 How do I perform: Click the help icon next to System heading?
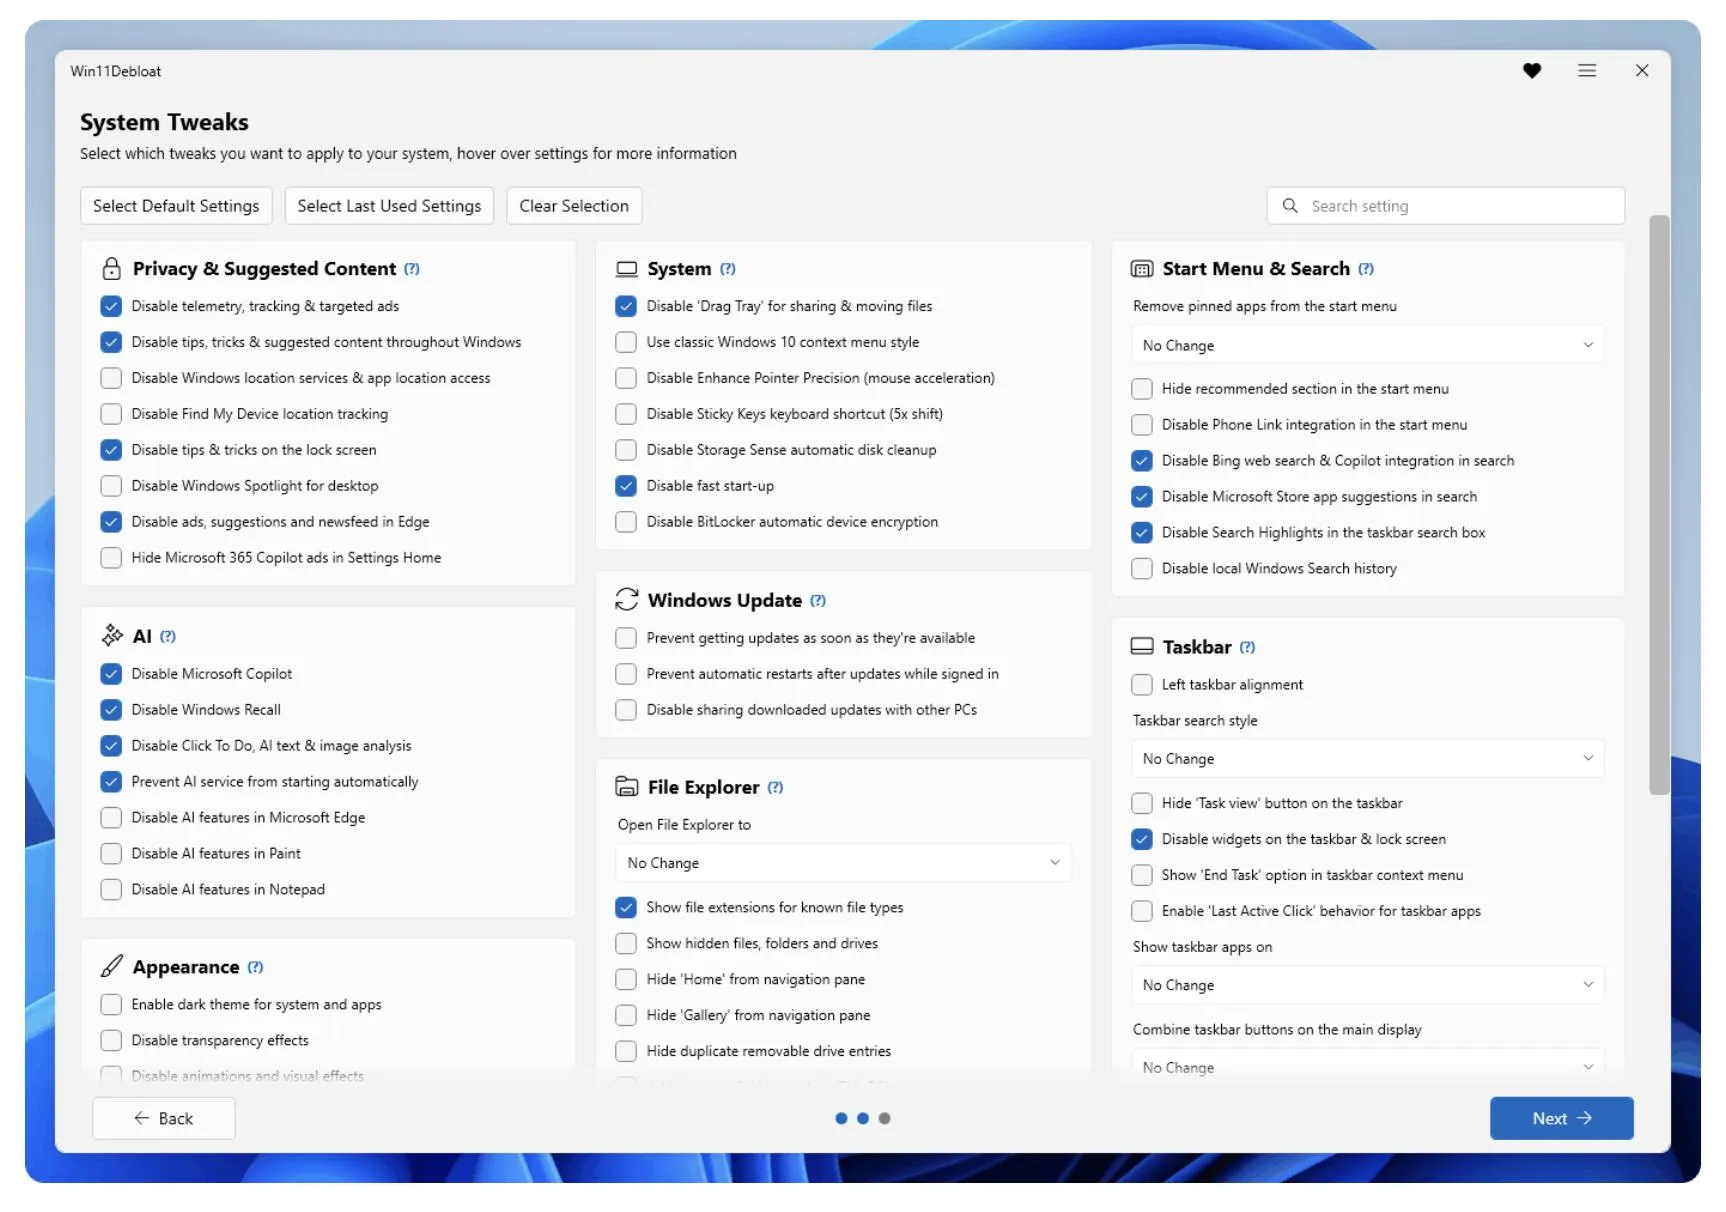[x=728, y=269]
